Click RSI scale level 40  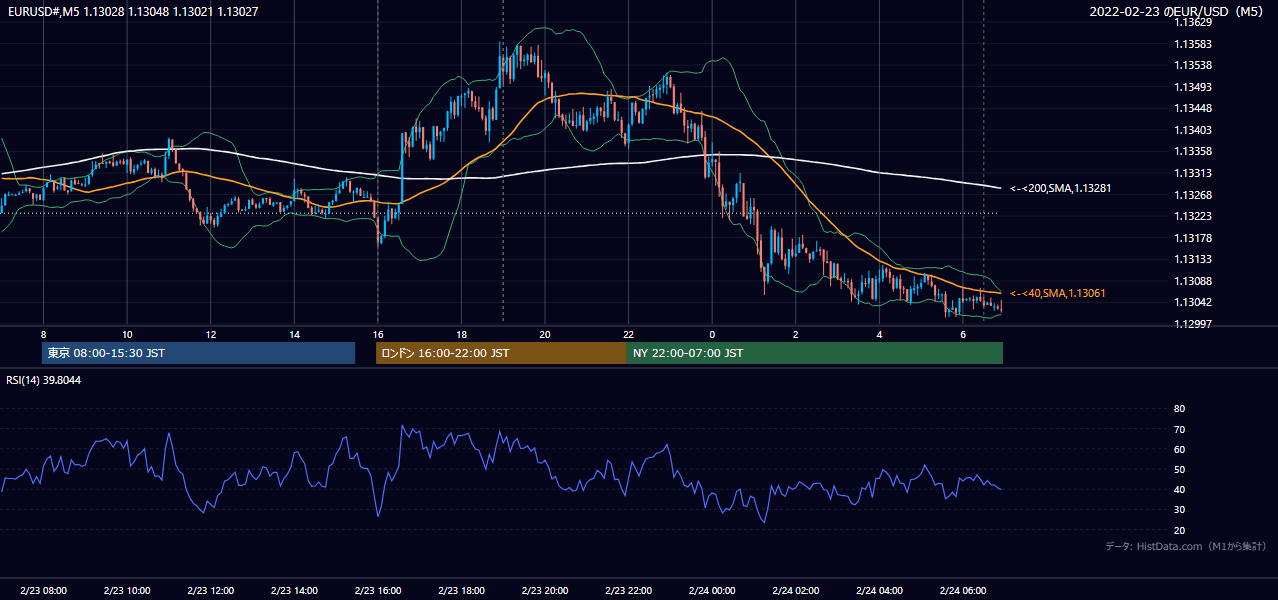[1179, 490]
